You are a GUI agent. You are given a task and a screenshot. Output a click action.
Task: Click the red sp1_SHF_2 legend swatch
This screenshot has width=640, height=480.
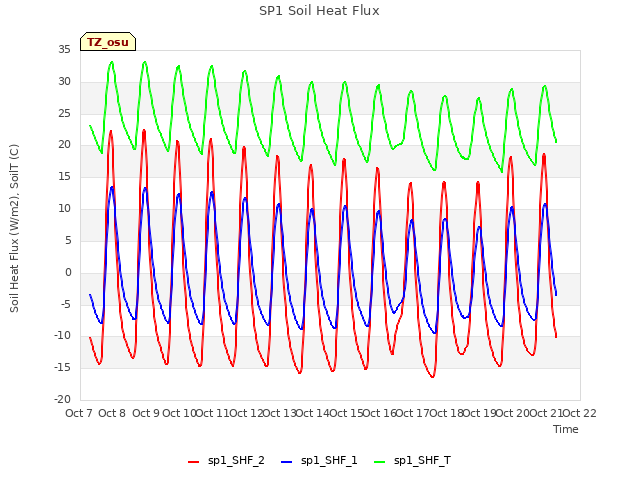coord(193,462)
